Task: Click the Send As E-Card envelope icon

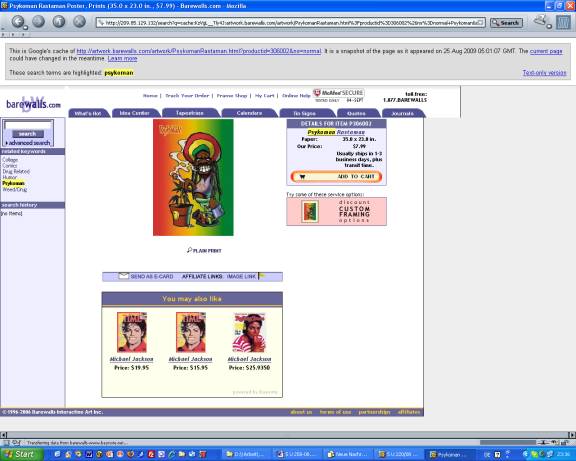Action: tap(124, 276)
